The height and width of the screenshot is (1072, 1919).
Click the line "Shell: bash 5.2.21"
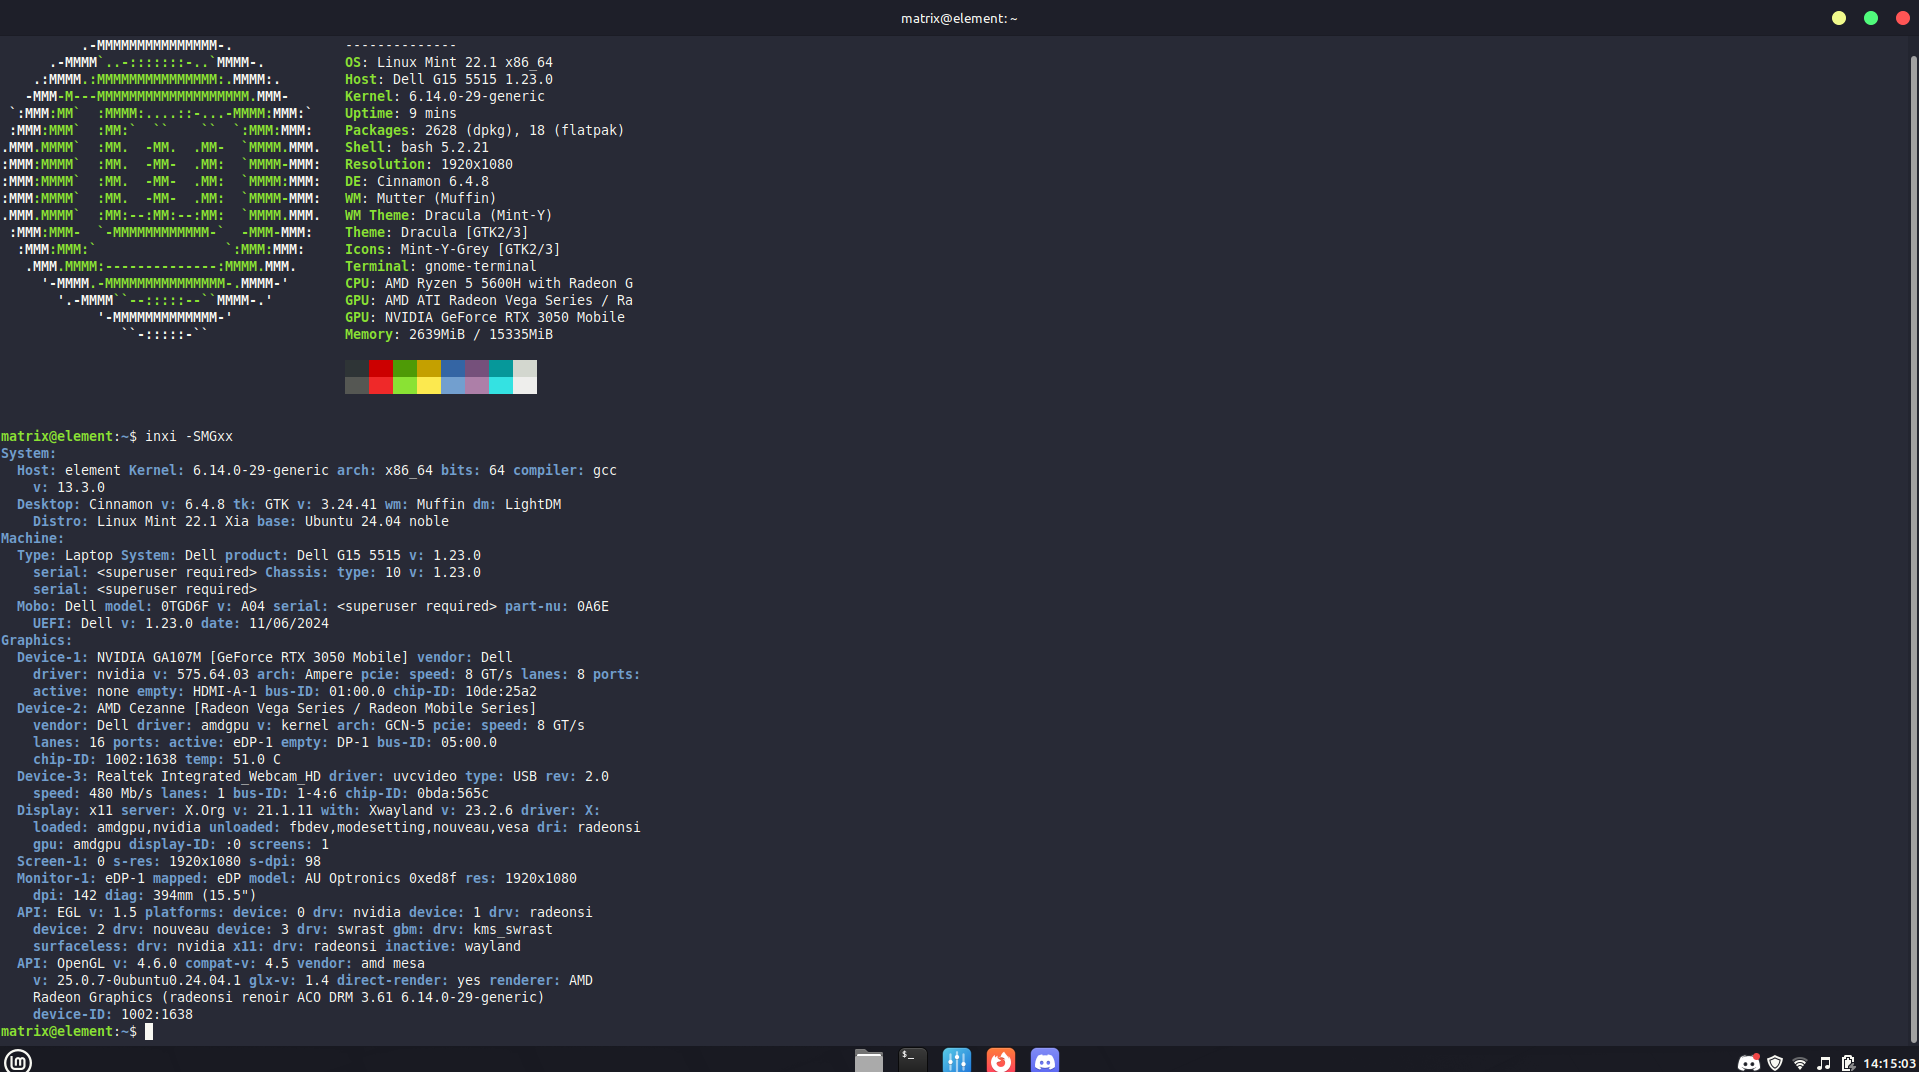click(417, 147)
